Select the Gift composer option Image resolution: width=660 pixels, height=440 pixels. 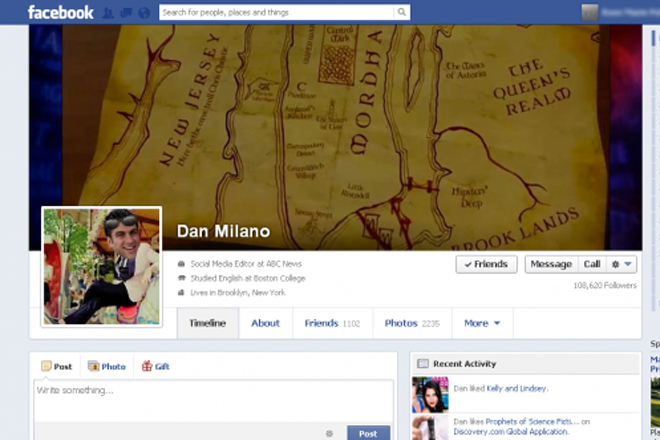point(155,366)
